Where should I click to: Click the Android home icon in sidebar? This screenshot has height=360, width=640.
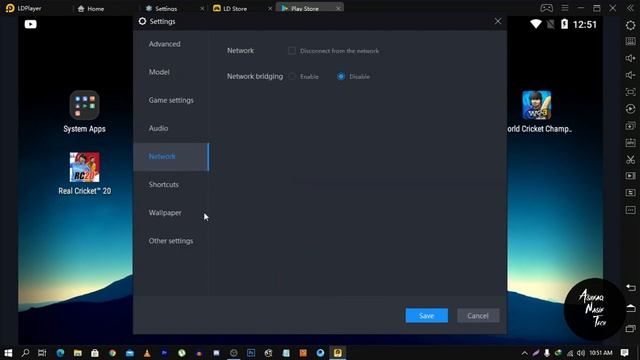point(631,308)
